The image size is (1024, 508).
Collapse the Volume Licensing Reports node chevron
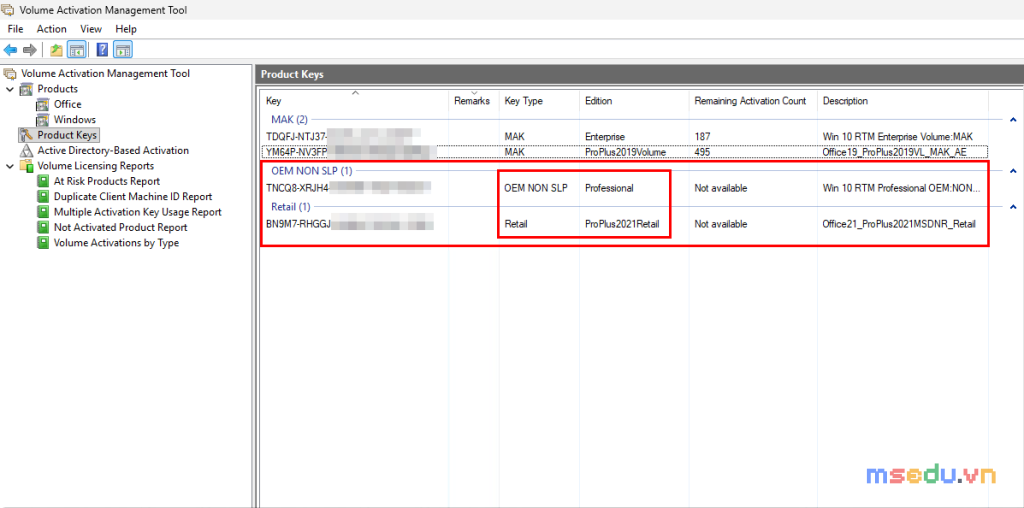[10, 166]
